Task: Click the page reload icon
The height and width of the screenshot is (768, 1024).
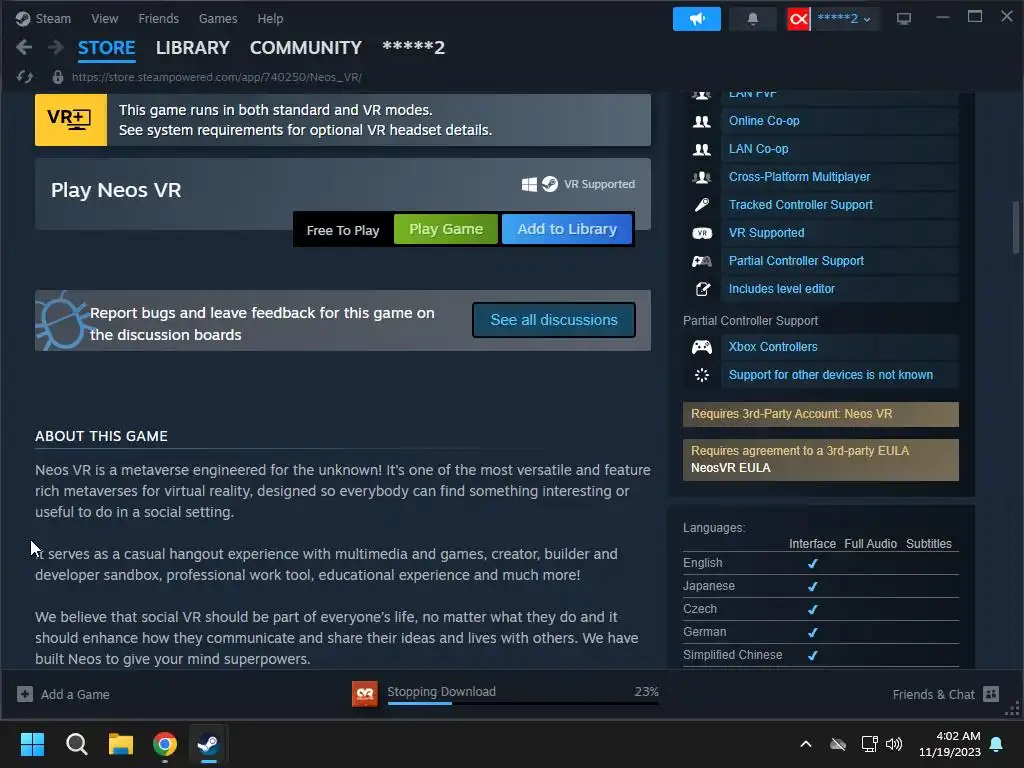Action: [x=25, y=77]
